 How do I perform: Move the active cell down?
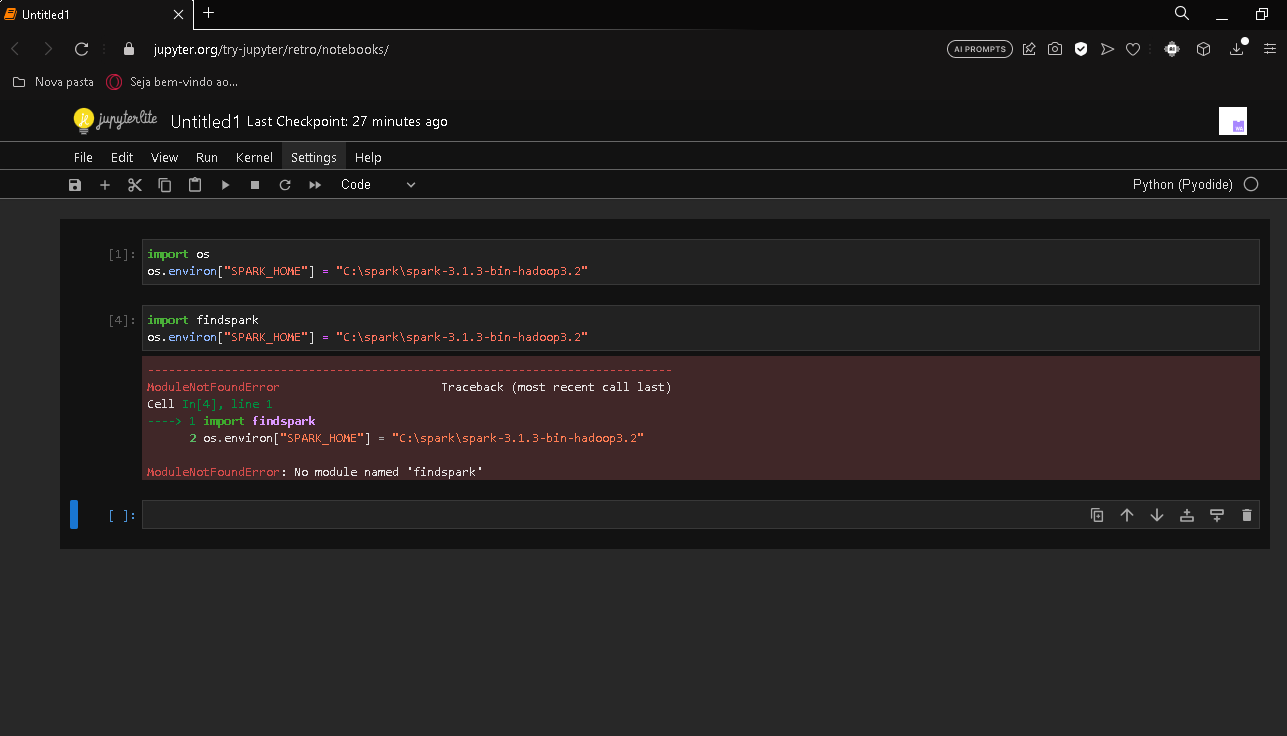click(x=1157, y=515)
